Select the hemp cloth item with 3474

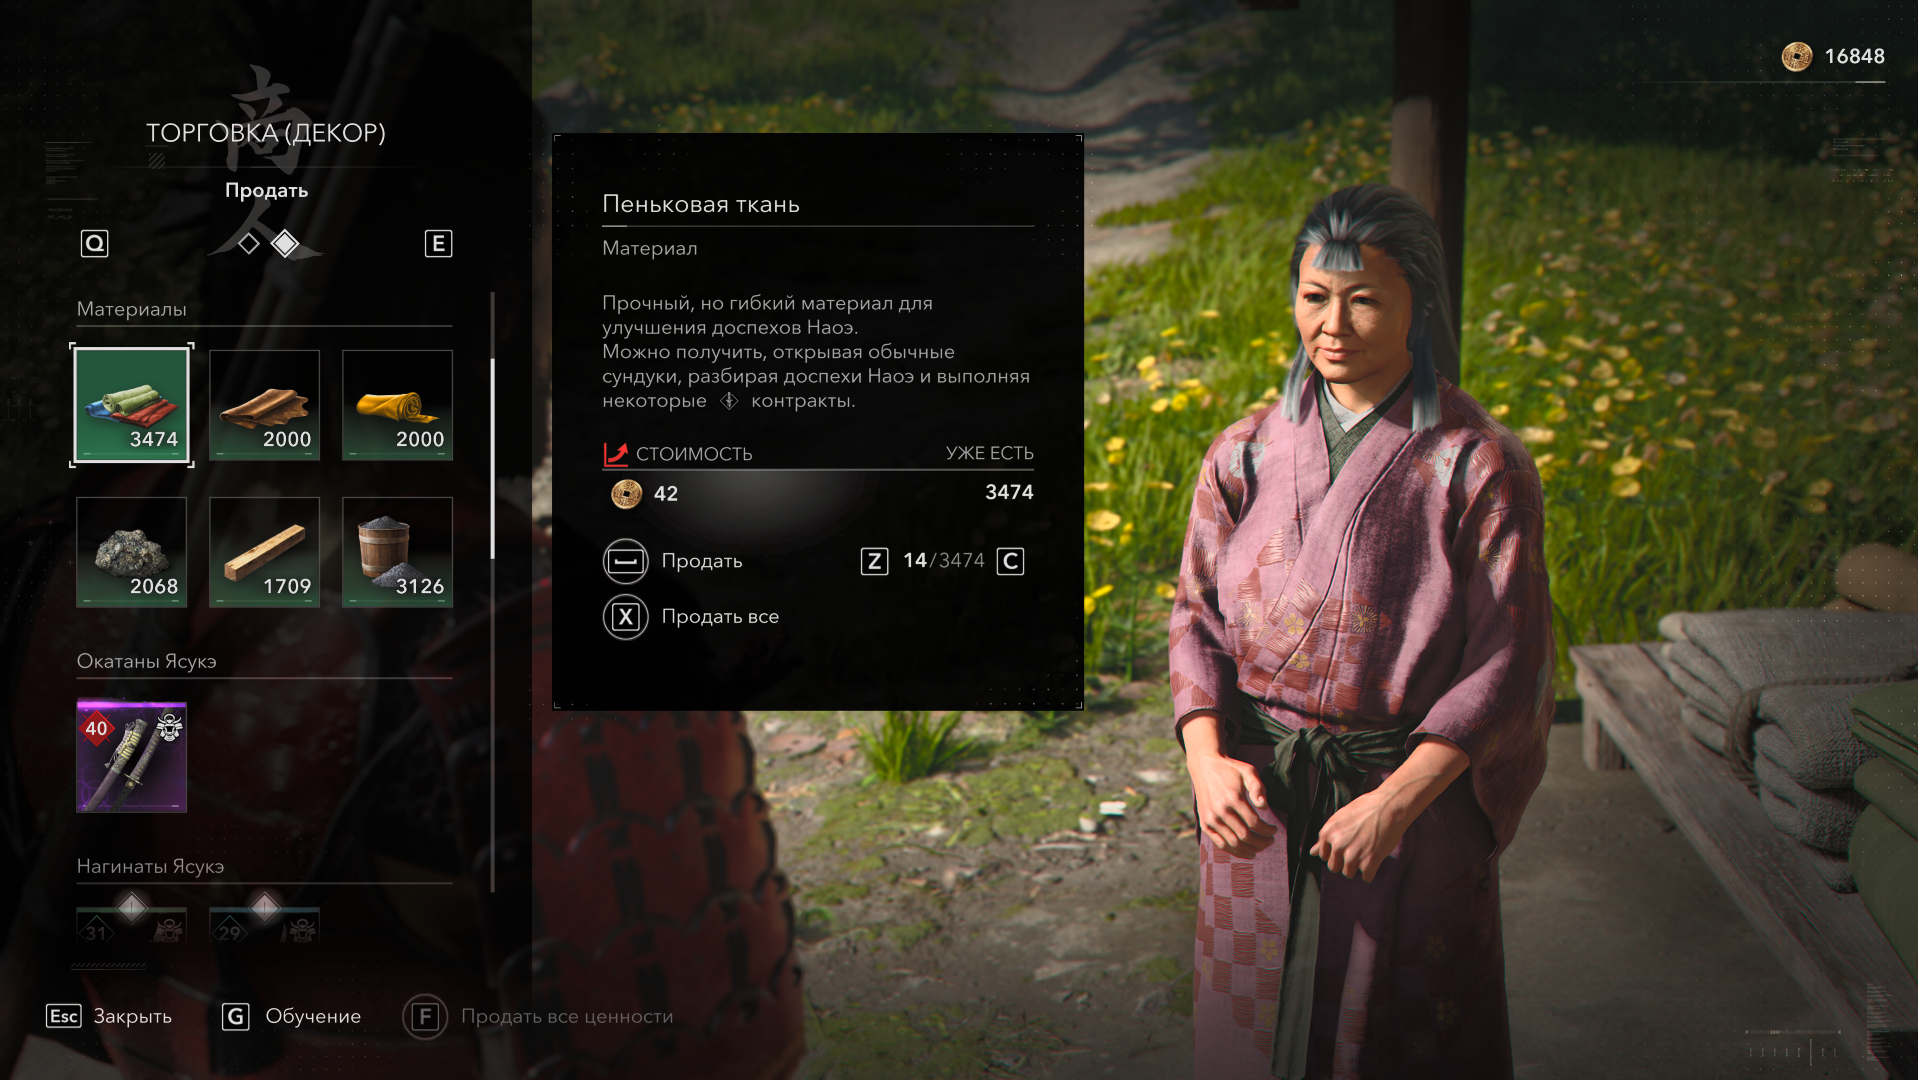pos(131,405)
